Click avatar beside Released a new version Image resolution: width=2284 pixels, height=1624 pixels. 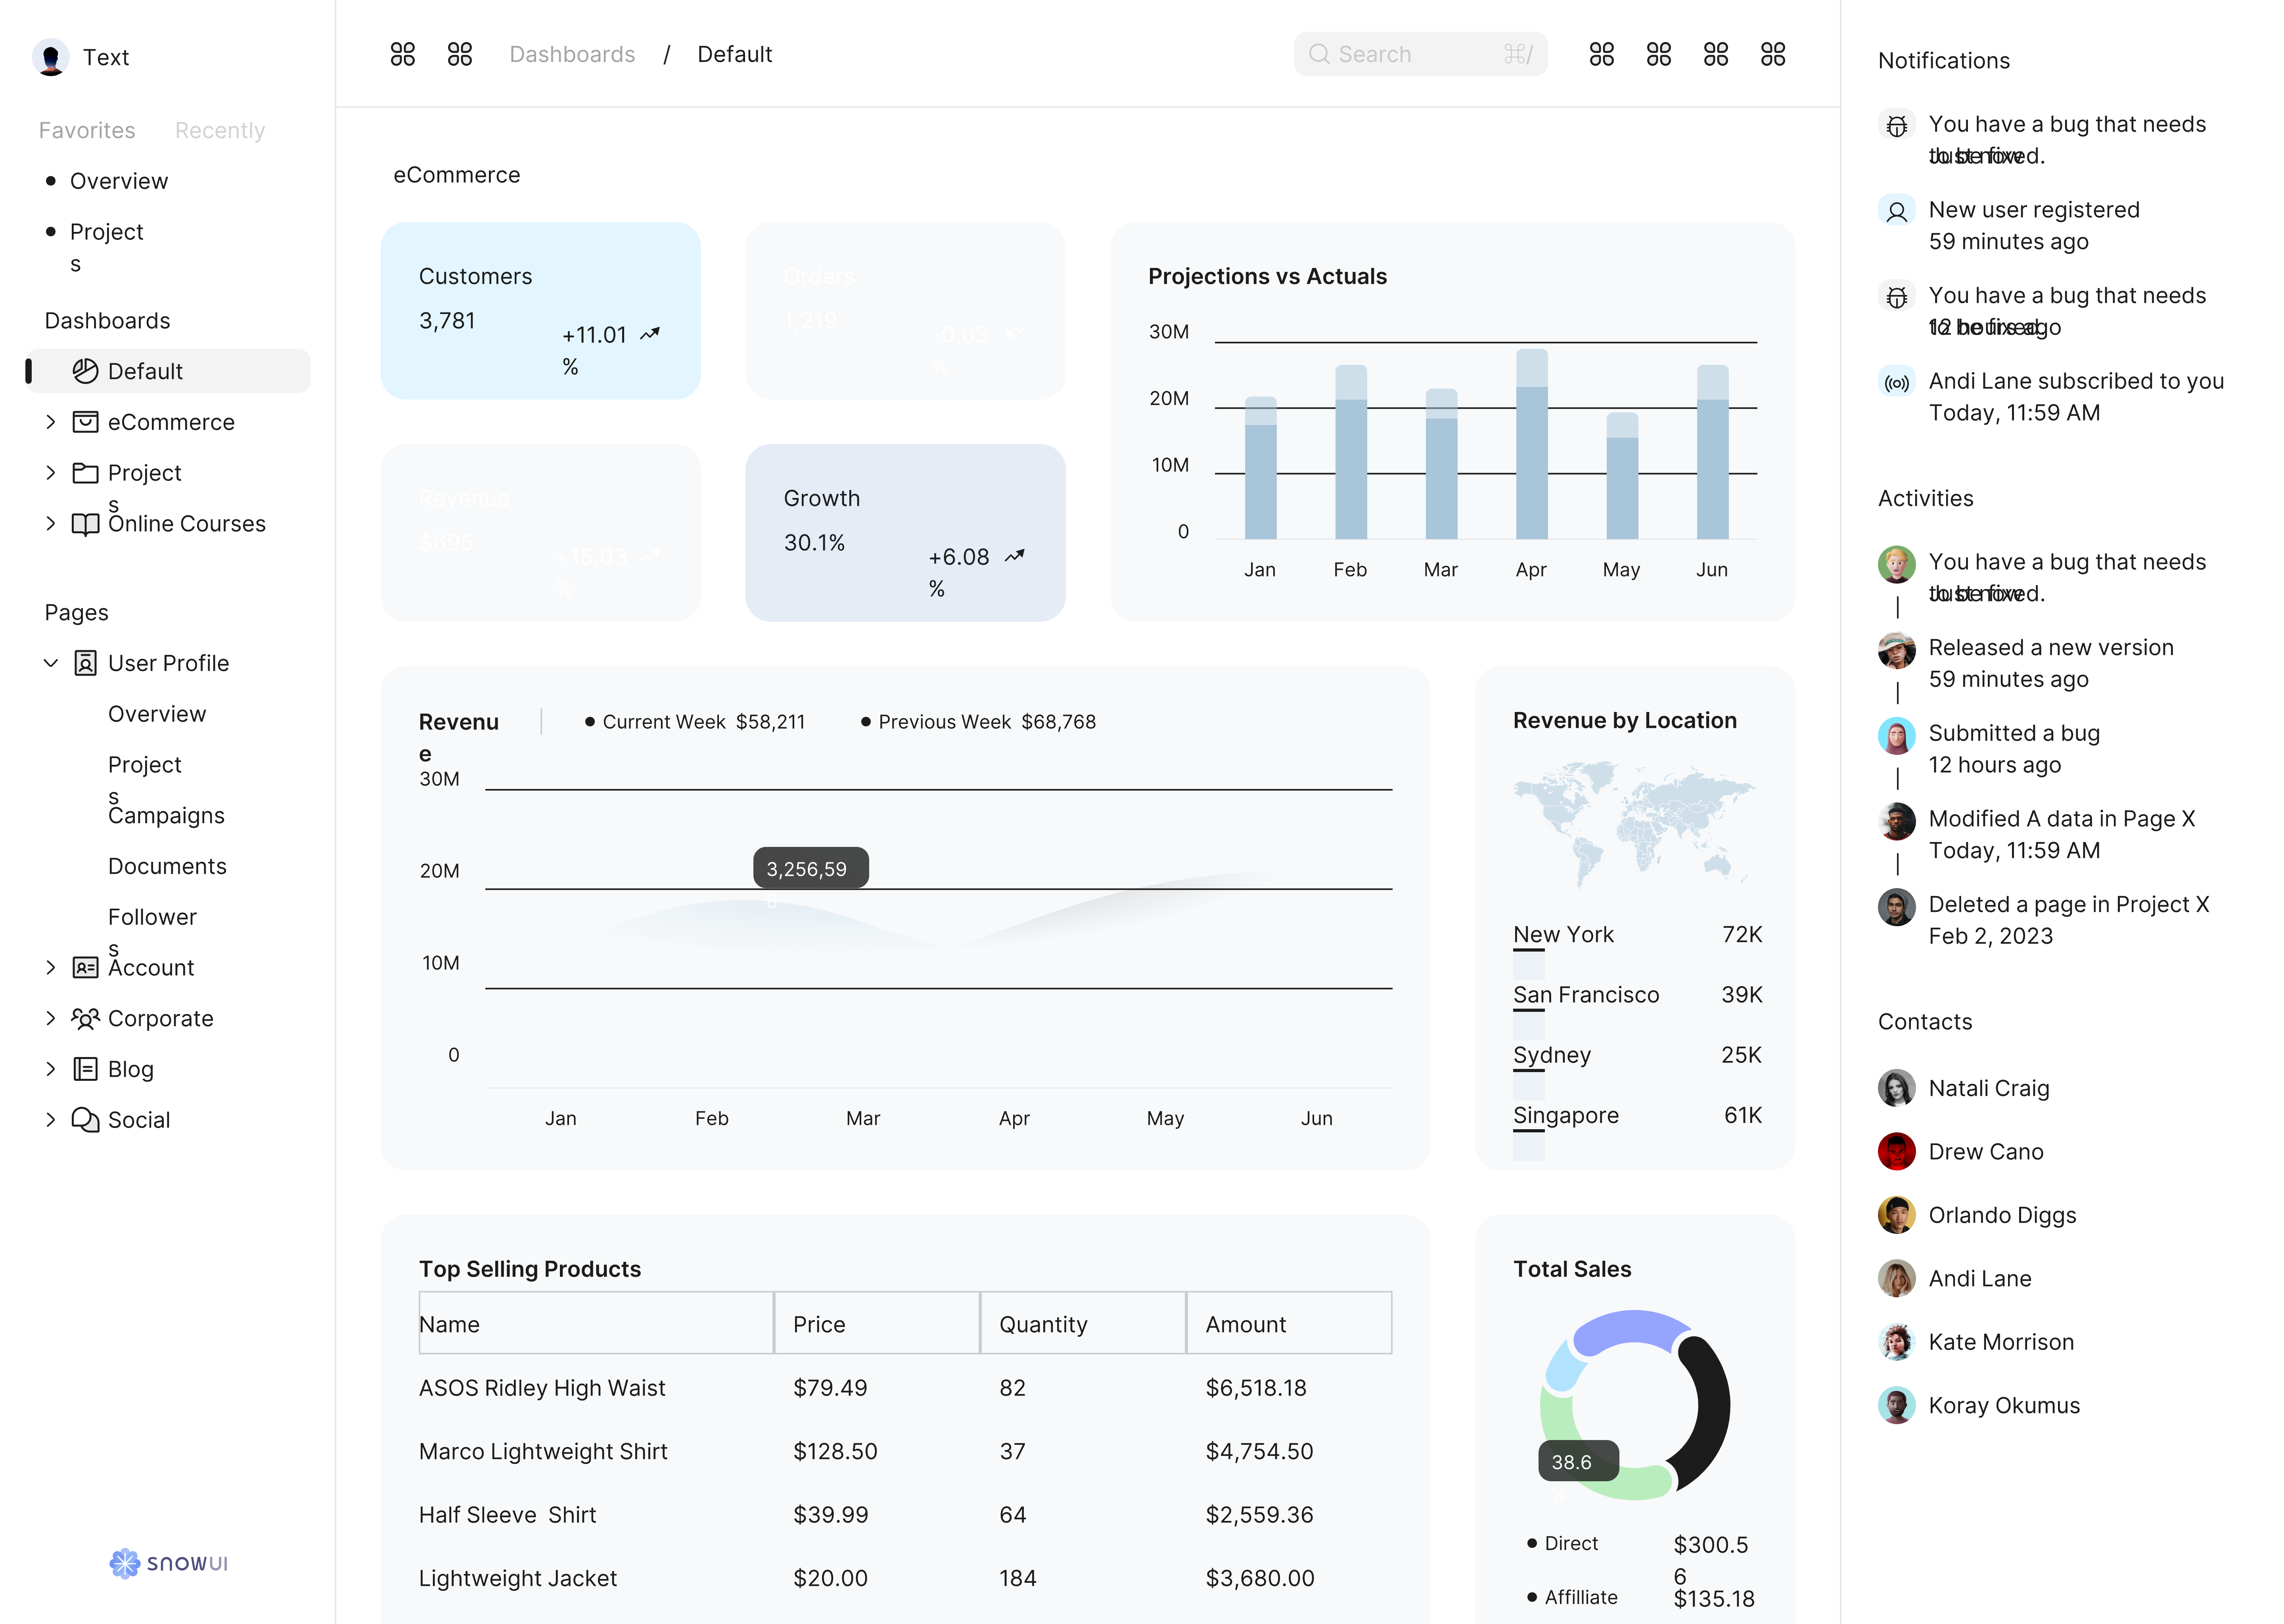click(1896, 650)
